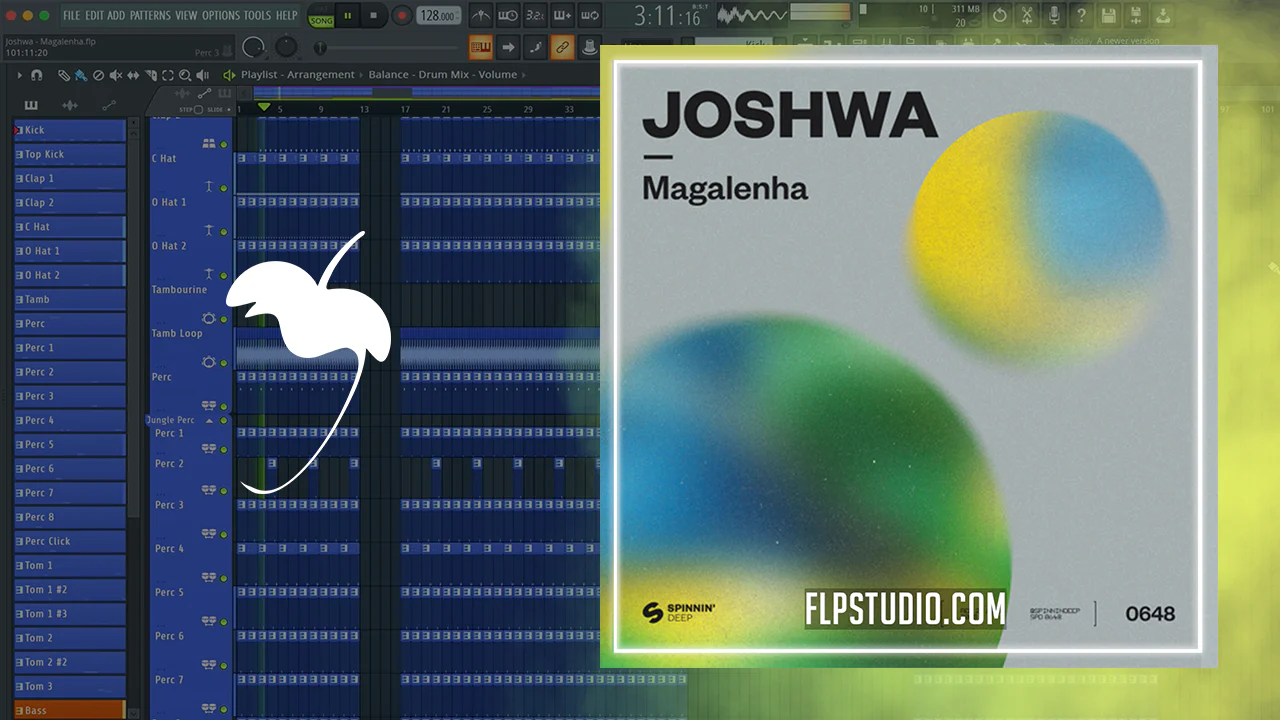Click the overdub blend recording icon
Image resolution: width=1280 pixels, height=720 pixels.
coord(562,16)
